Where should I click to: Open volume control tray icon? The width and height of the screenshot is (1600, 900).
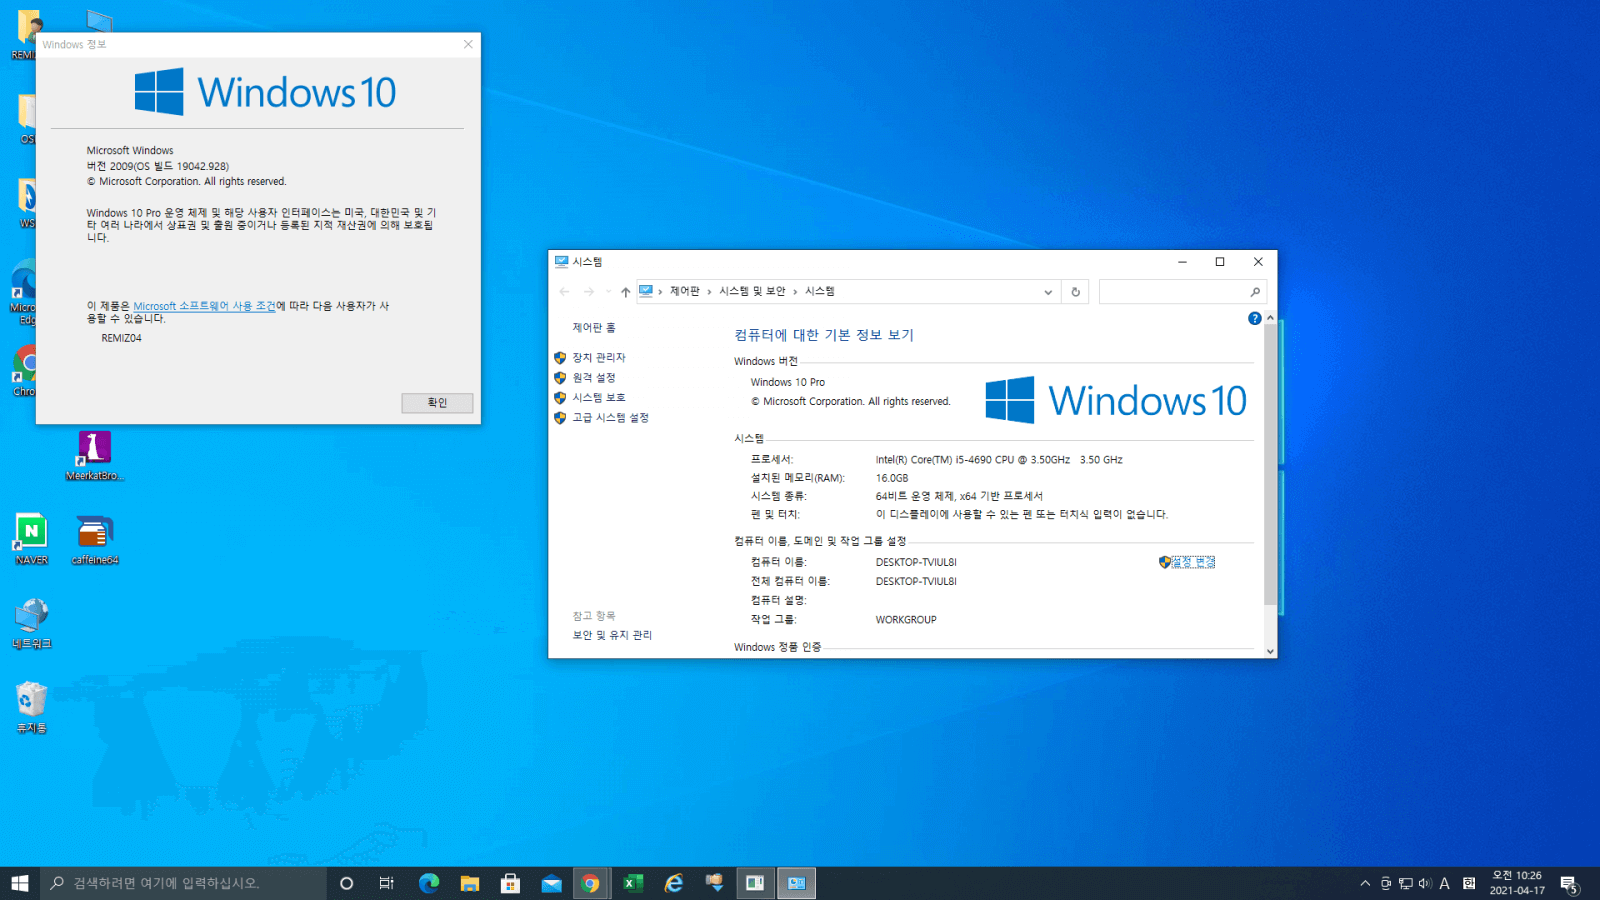point(1425,883)
